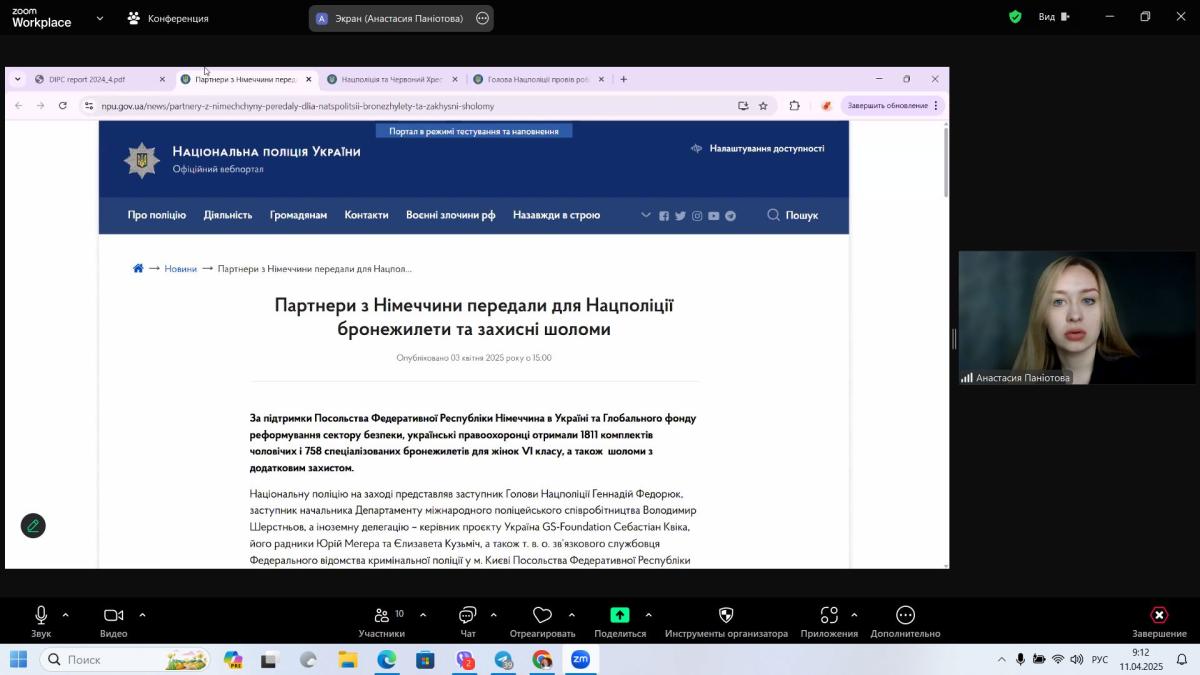Mute microphone with the Звук button
This screenshot has width=1200, height=675.
pos(41,615)
